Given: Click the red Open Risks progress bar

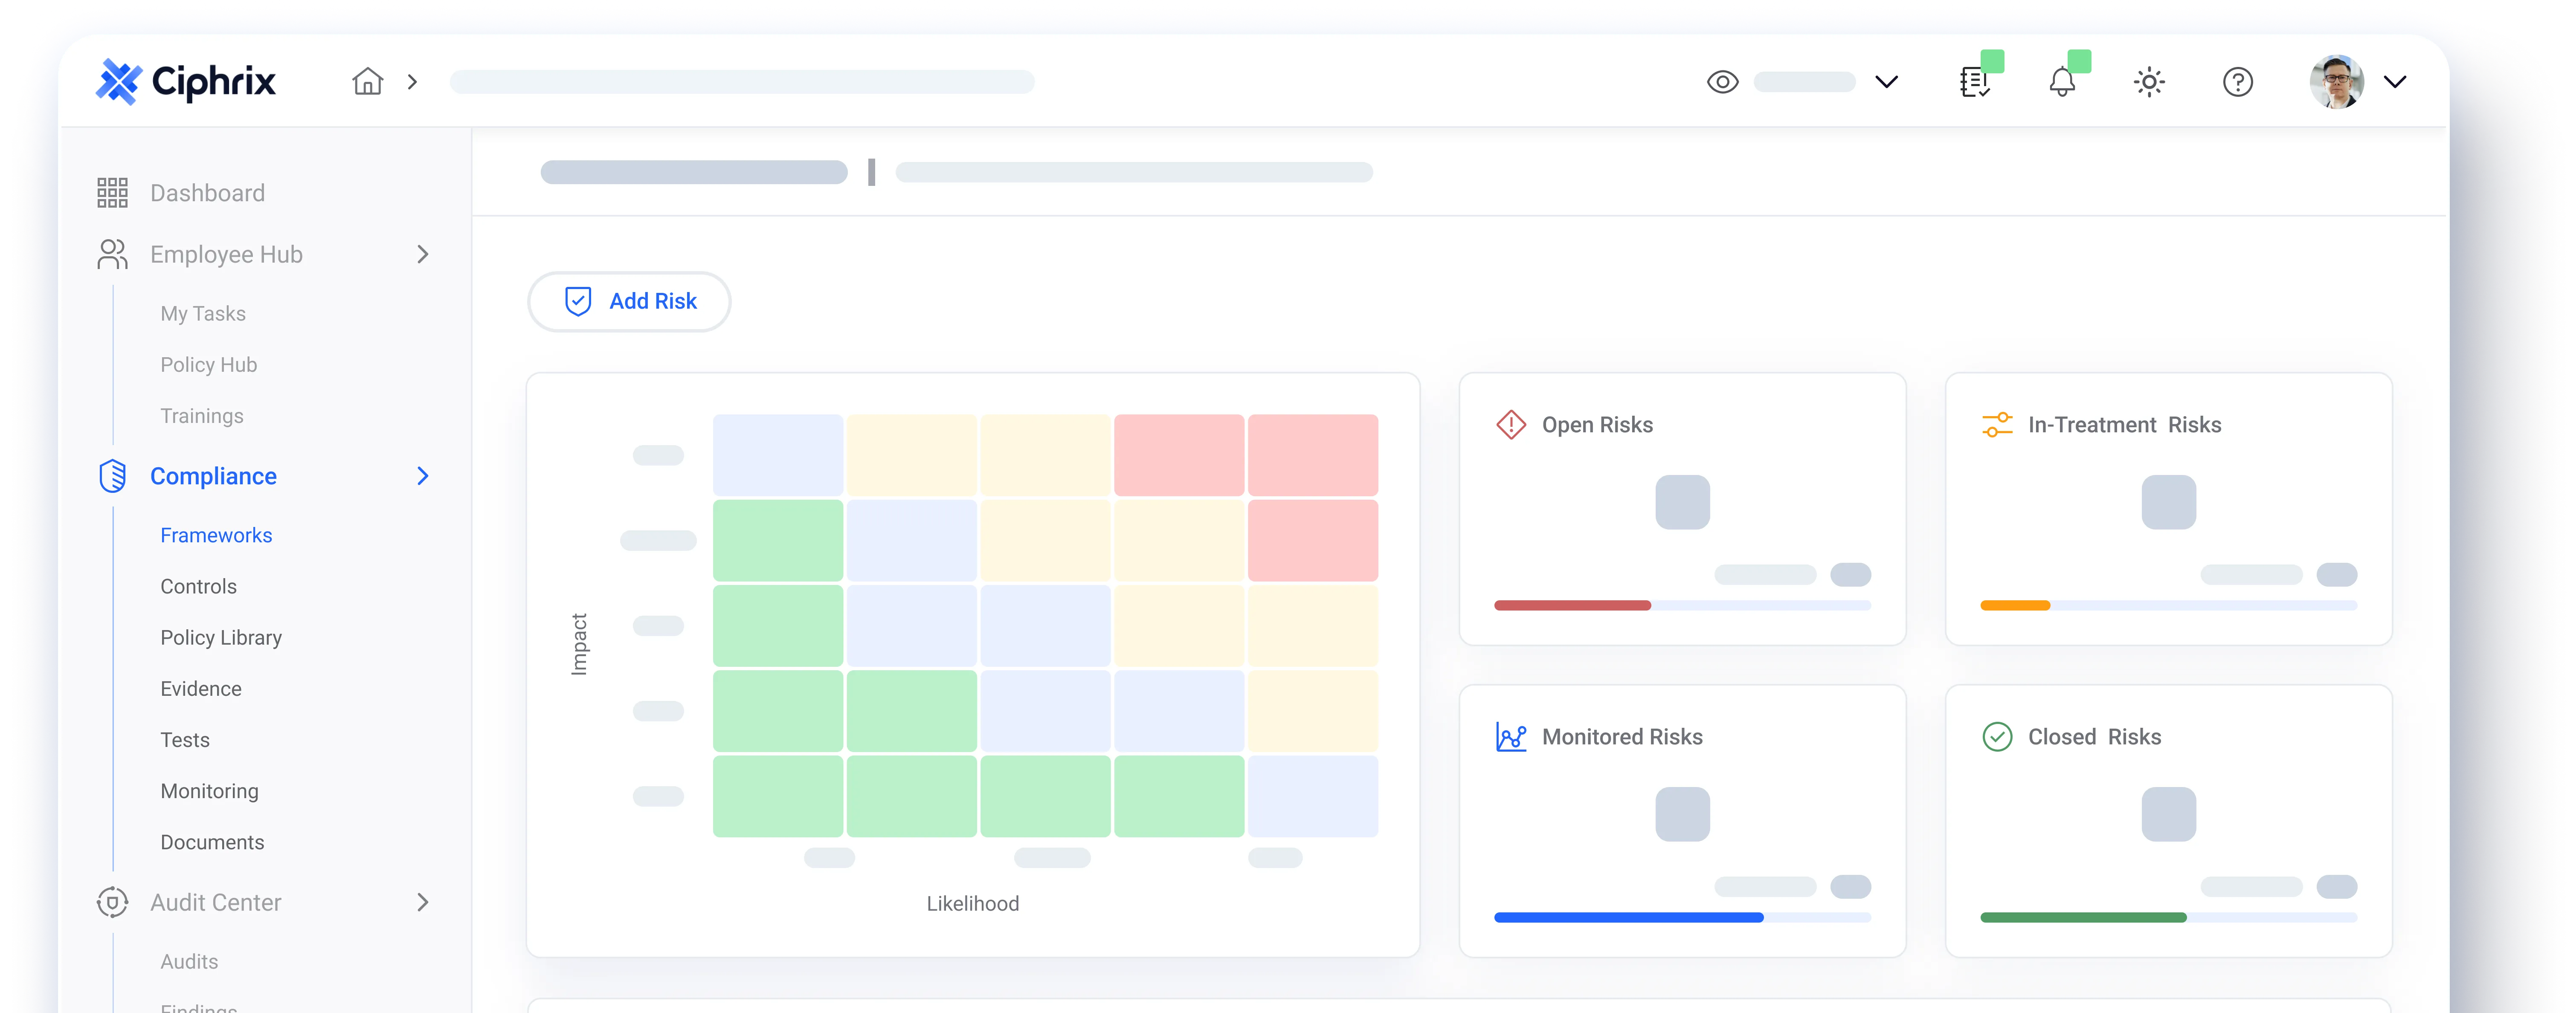Looking at the screenshot, I should click(x=1572, y=605).
